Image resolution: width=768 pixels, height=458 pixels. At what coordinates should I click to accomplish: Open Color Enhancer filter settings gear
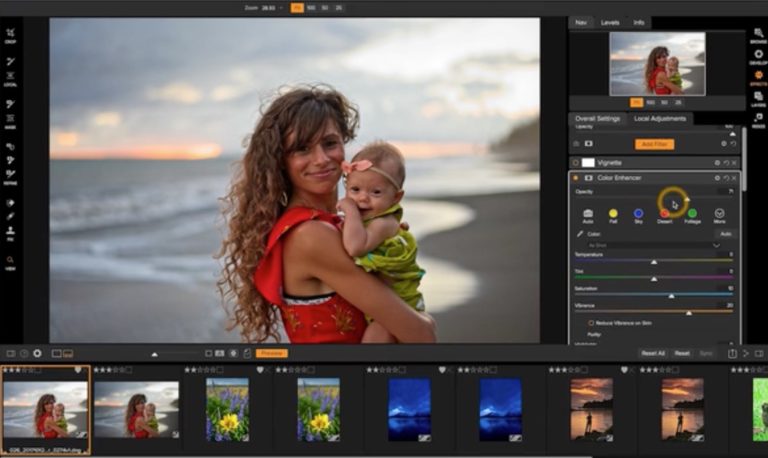pyautogui.click(x=717, y=178)
